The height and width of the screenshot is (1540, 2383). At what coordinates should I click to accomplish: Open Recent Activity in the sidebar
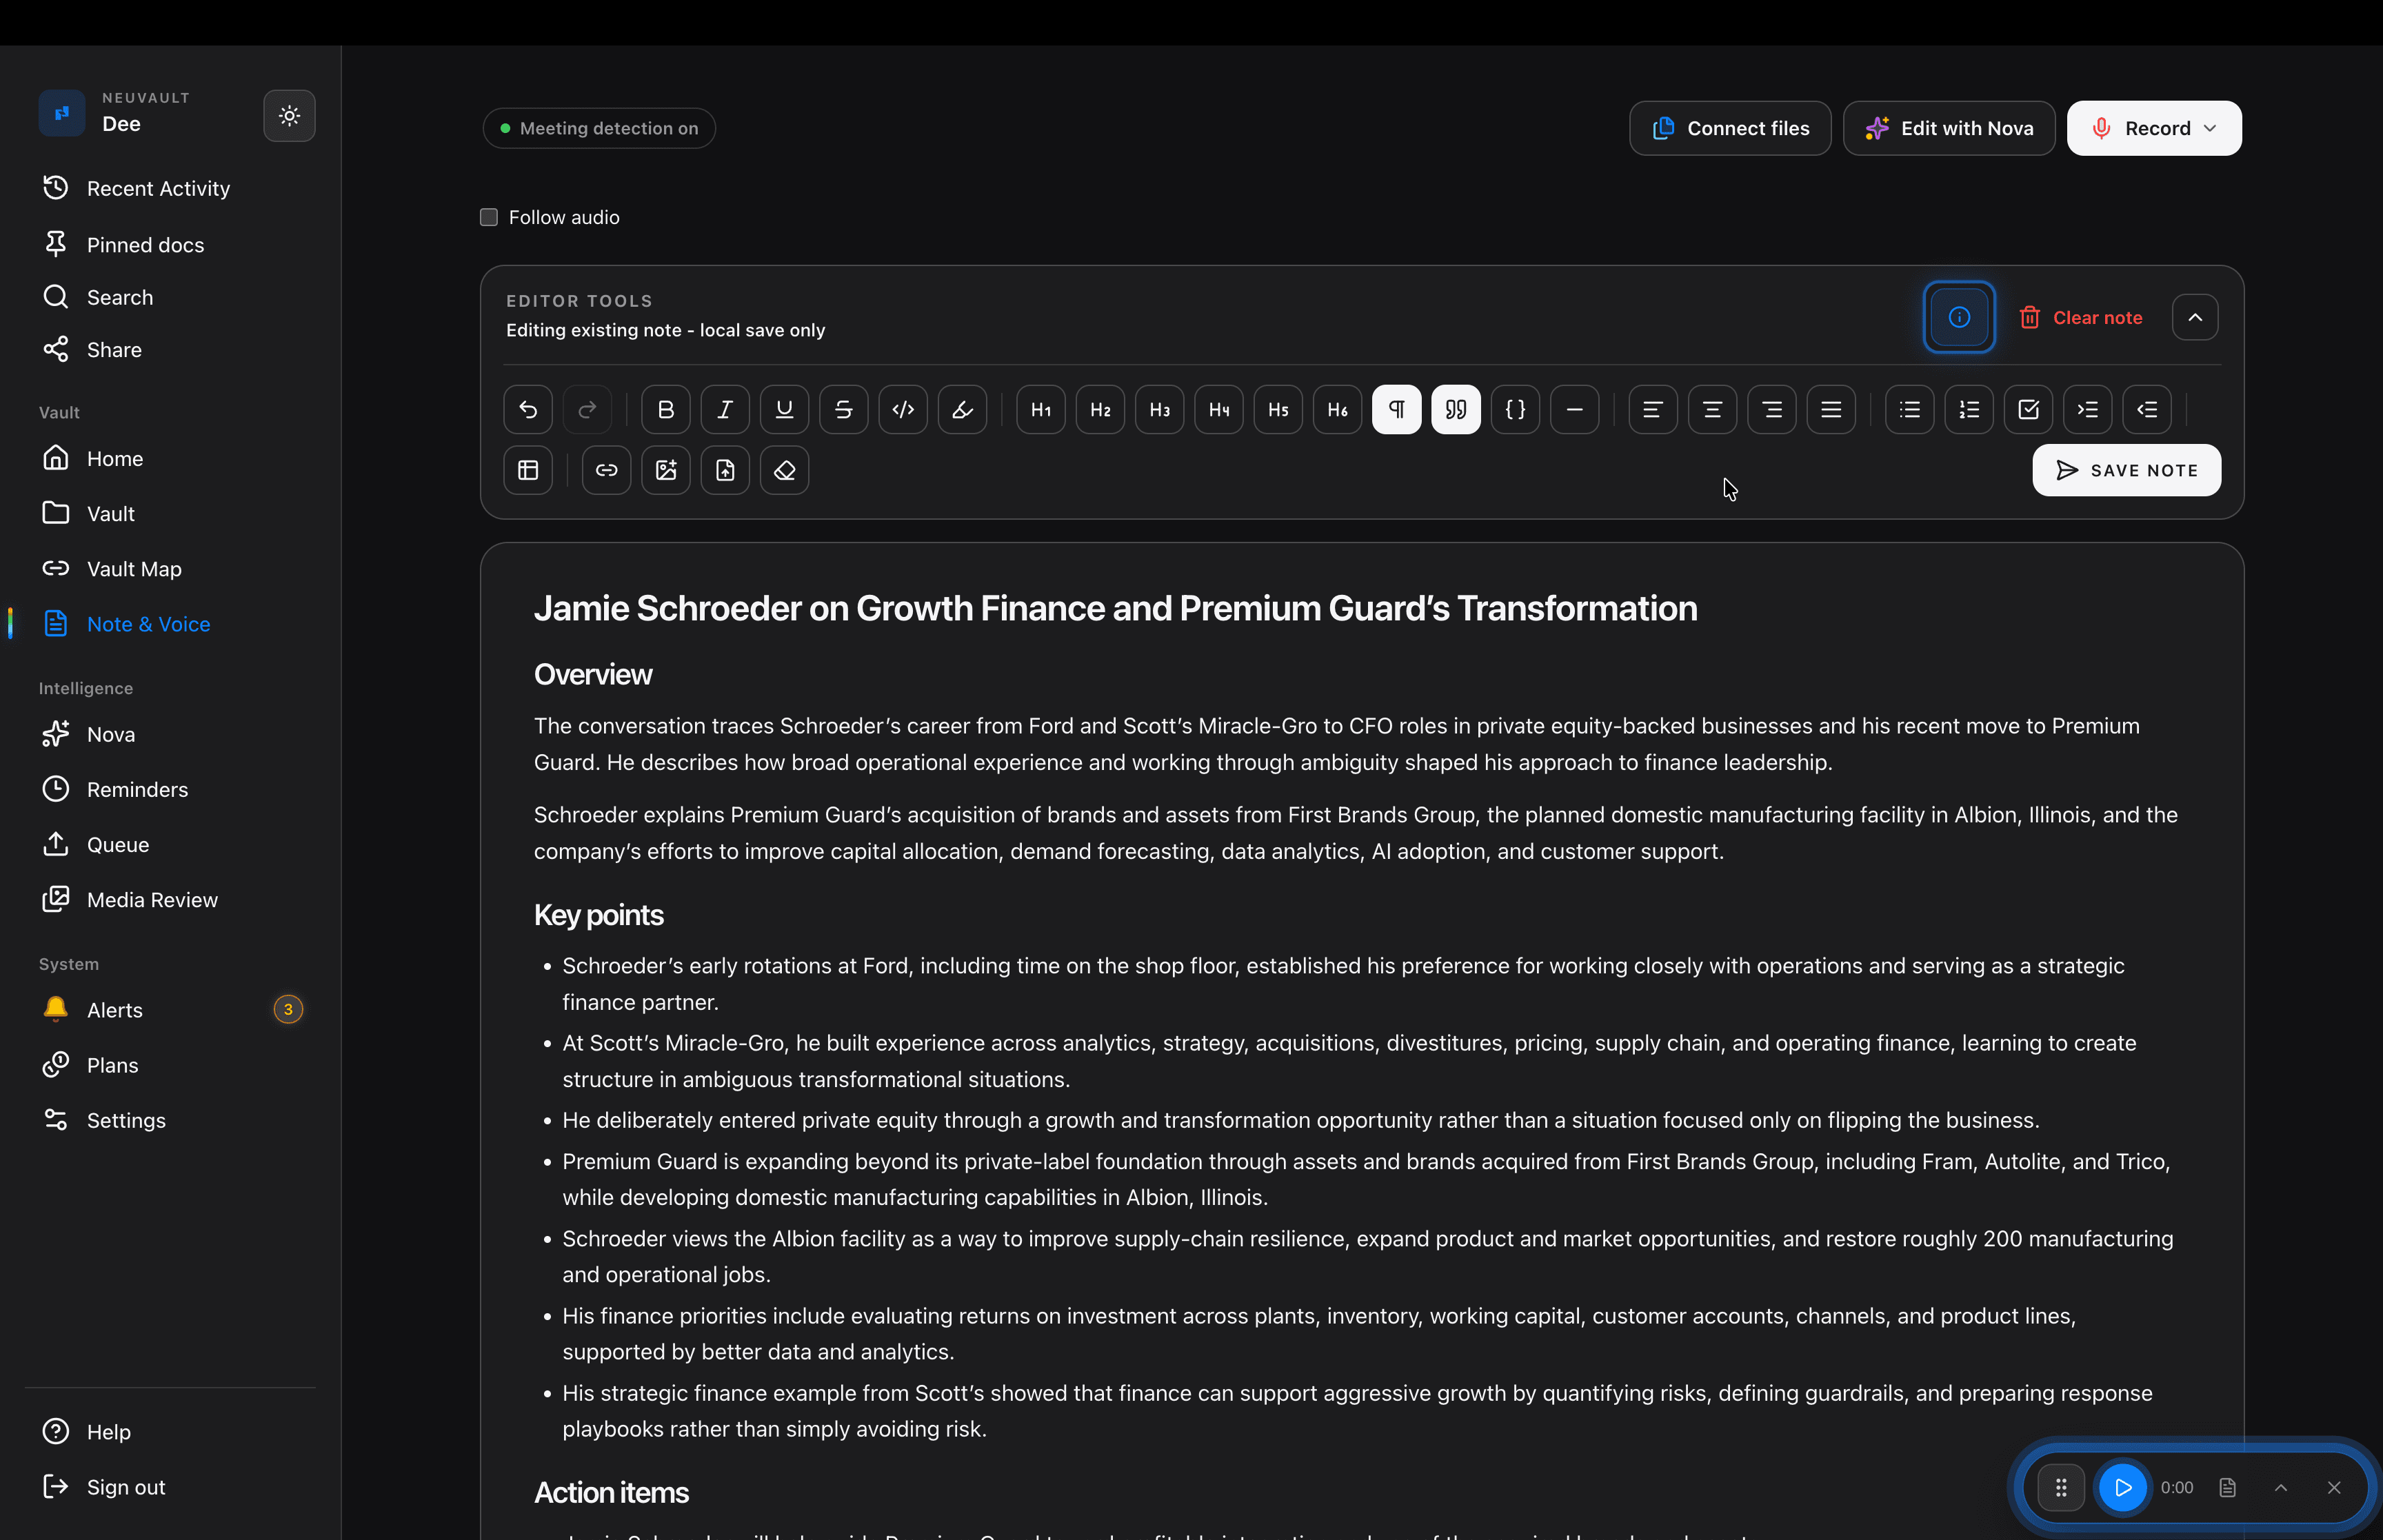(x=158, y=188)
